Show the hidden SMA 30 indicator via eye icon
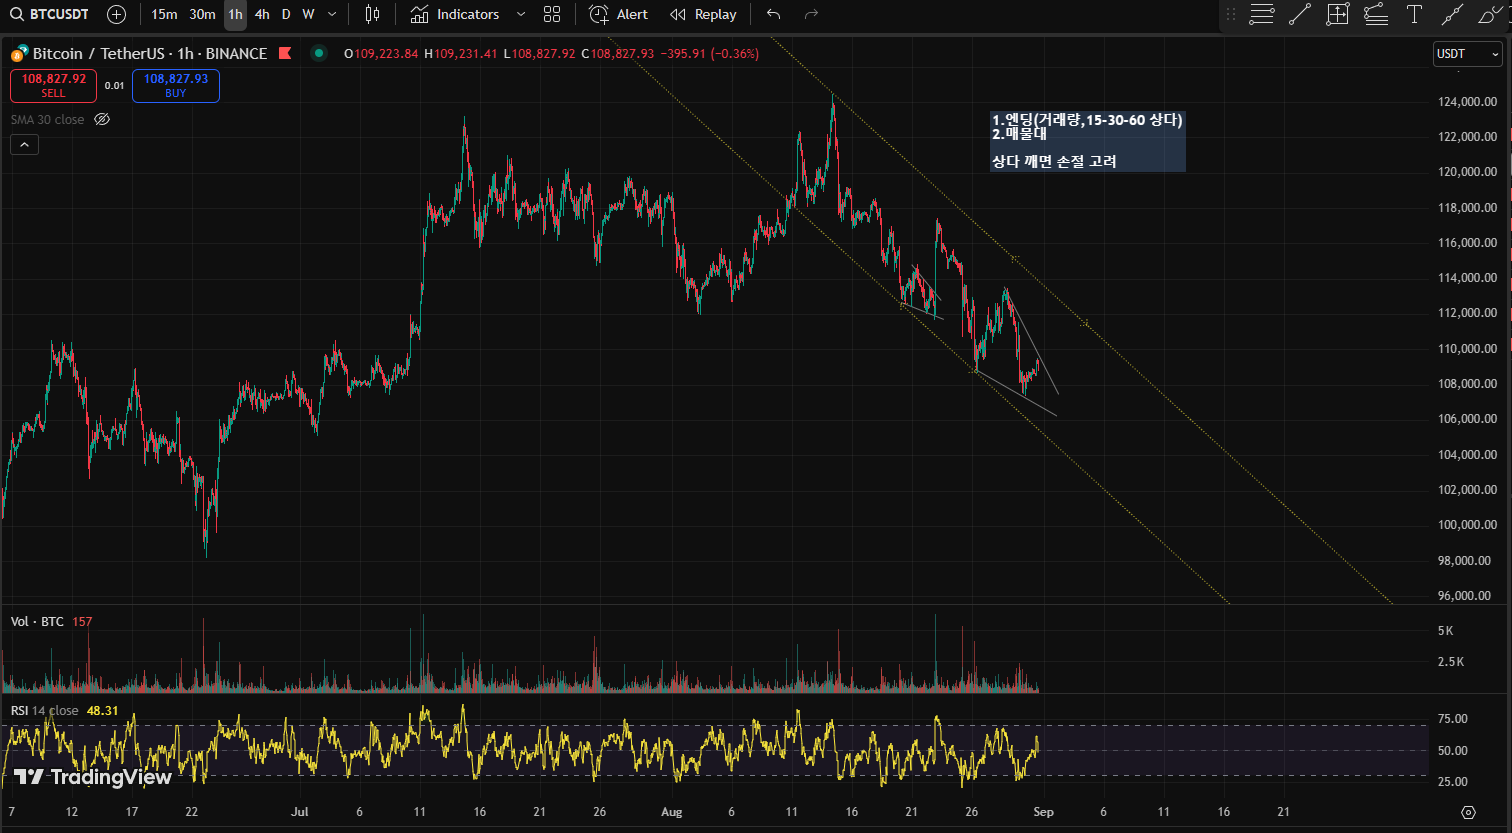Viewport: 1512px width, 833px height. click(102, 119)
